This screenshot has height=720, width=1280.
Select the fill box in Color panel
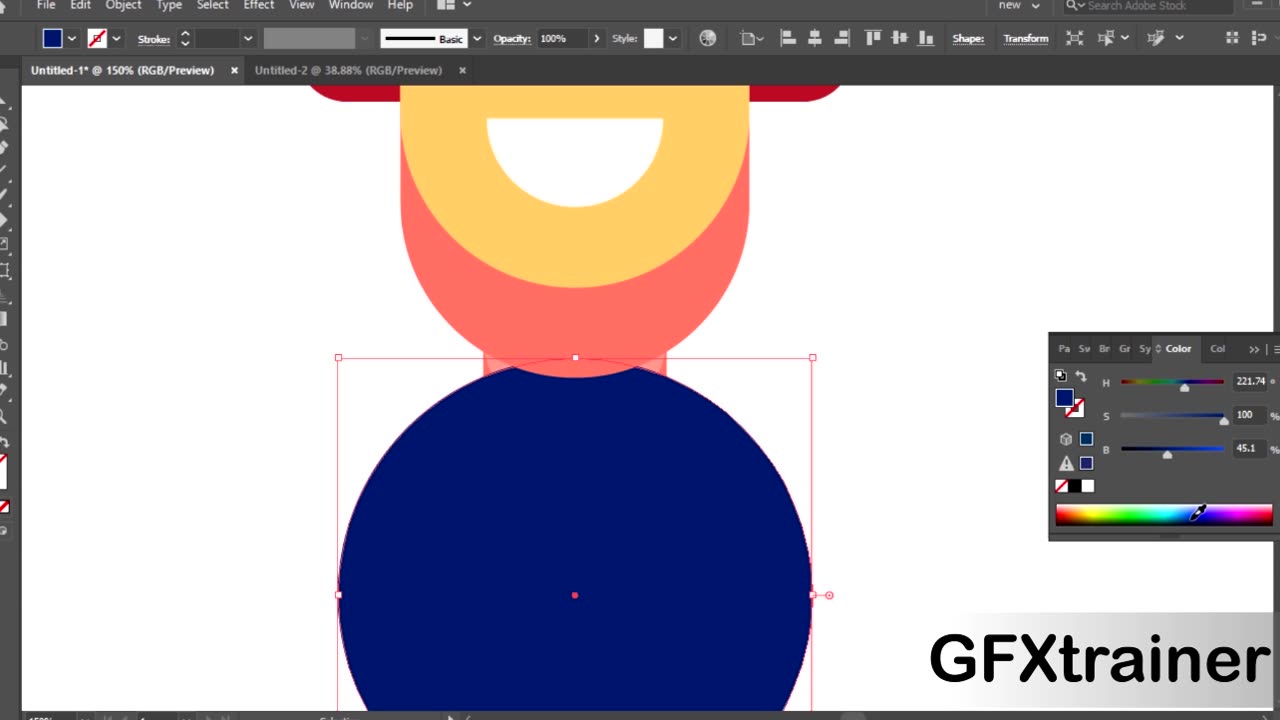tap(1064, 398)
